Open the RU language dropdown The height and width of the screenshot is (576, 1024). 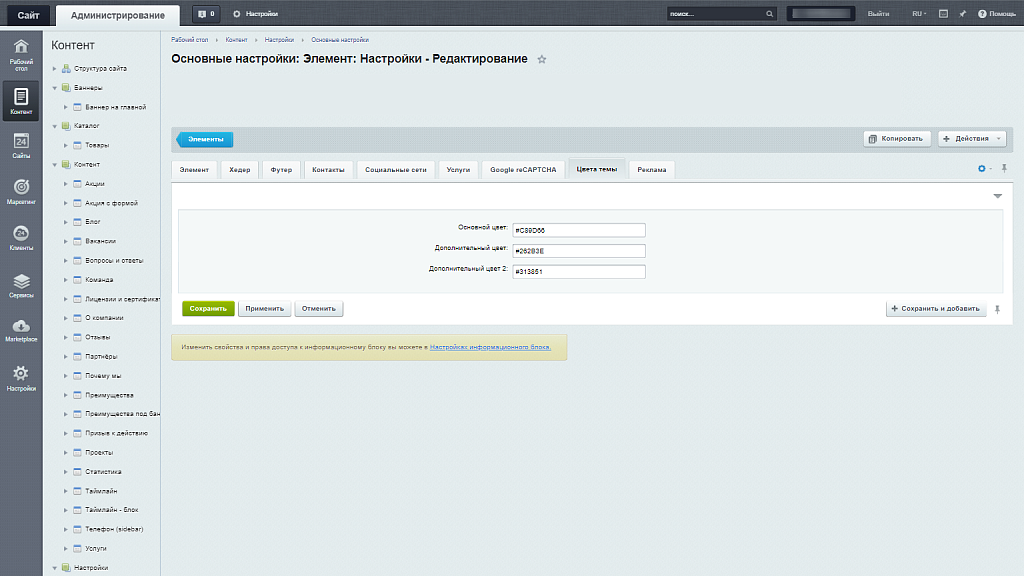[918, 14]
